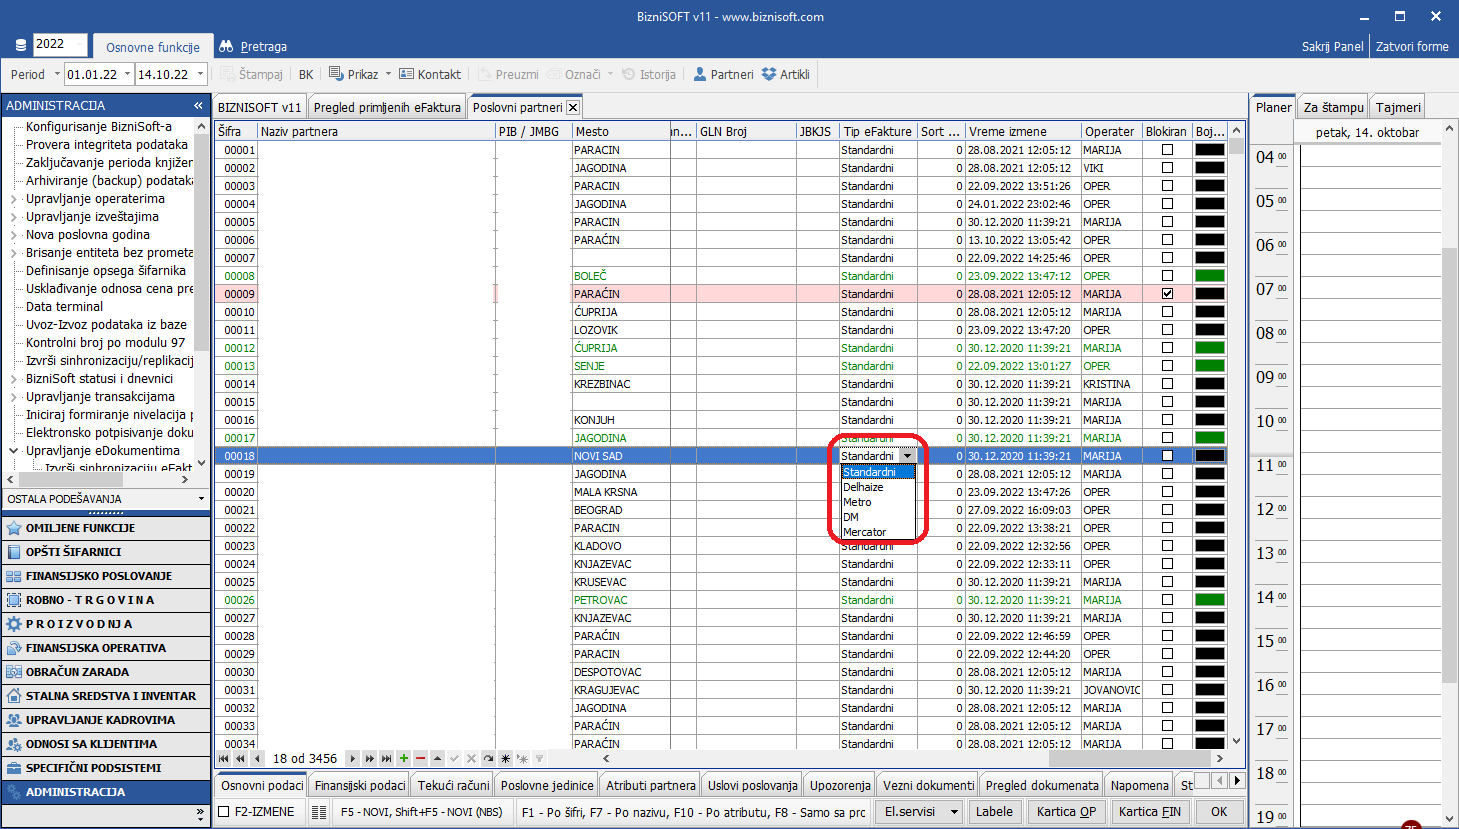Check Blokiran checkbox for partner 00001
Image resolution: width=1459 pixels, height=829 pixels.
click(x=1167, y=150)
